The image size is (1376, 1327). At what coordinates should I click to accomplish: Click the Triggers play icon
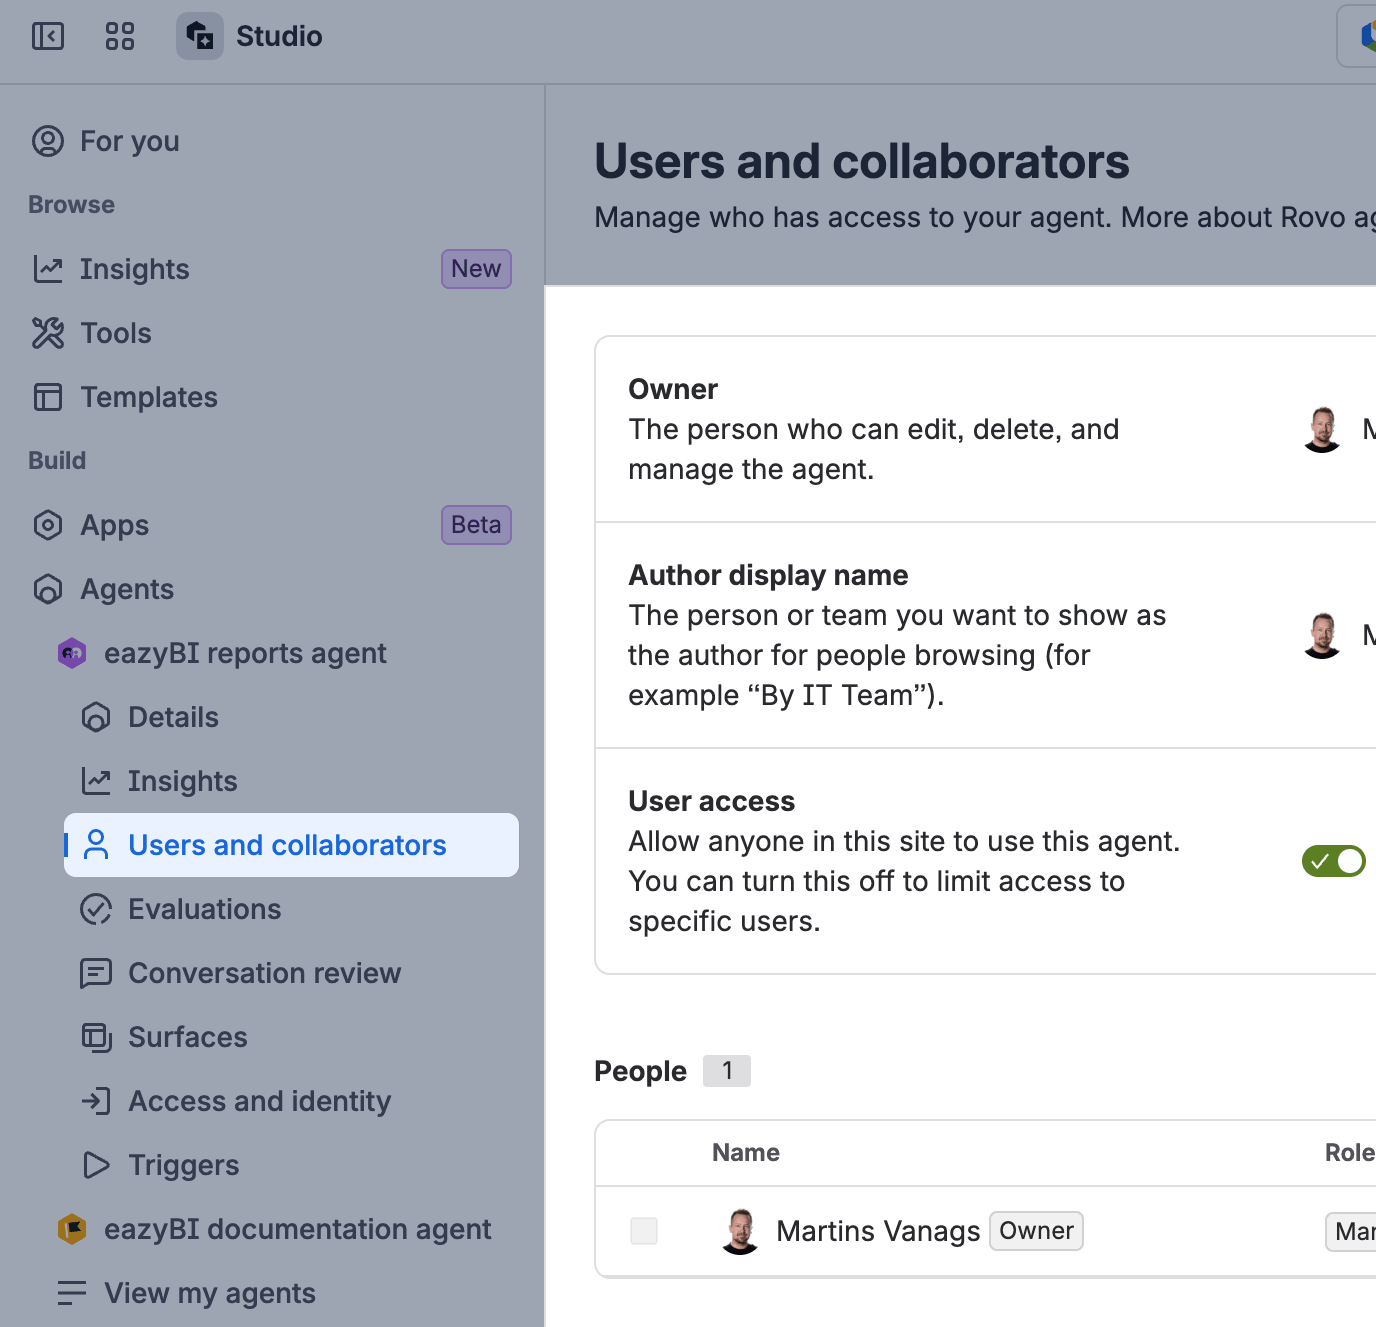pyautogui.click(x=96, y=1165)
